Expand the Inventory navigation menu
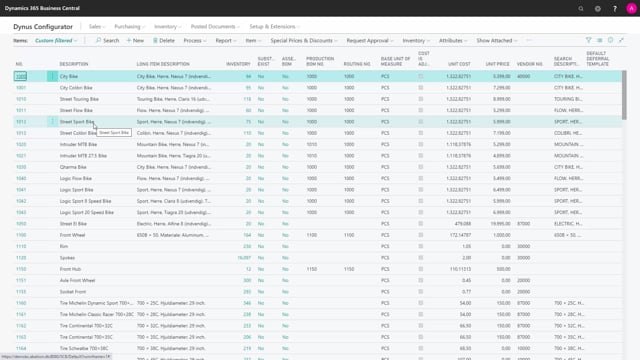 tap(167, 27)
